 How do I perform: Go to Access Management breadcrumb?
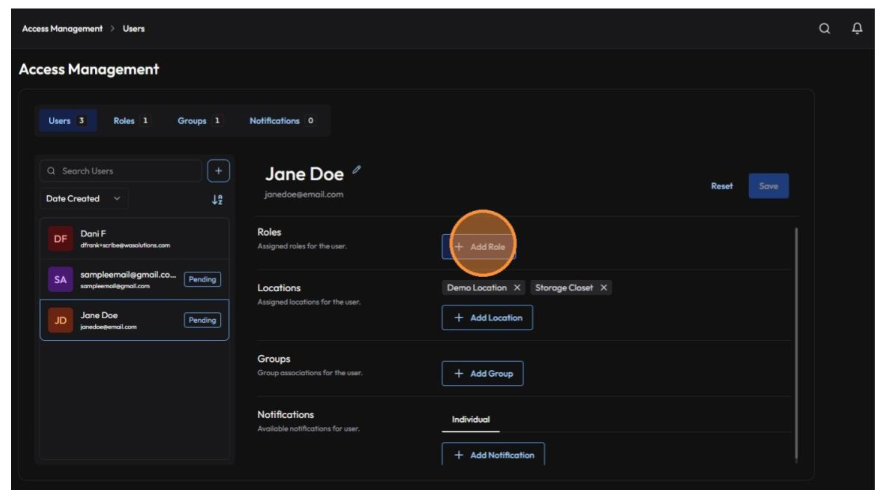point(62,28)
